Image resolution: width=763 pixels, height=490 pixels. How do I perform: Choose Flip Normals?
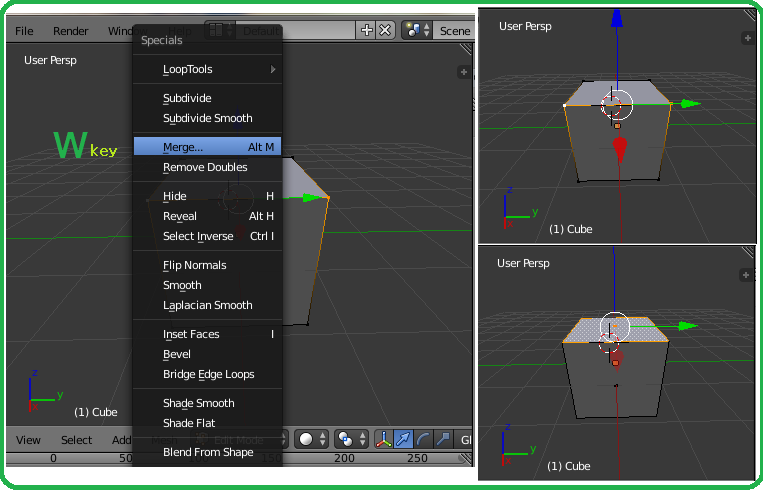(207, 265)
